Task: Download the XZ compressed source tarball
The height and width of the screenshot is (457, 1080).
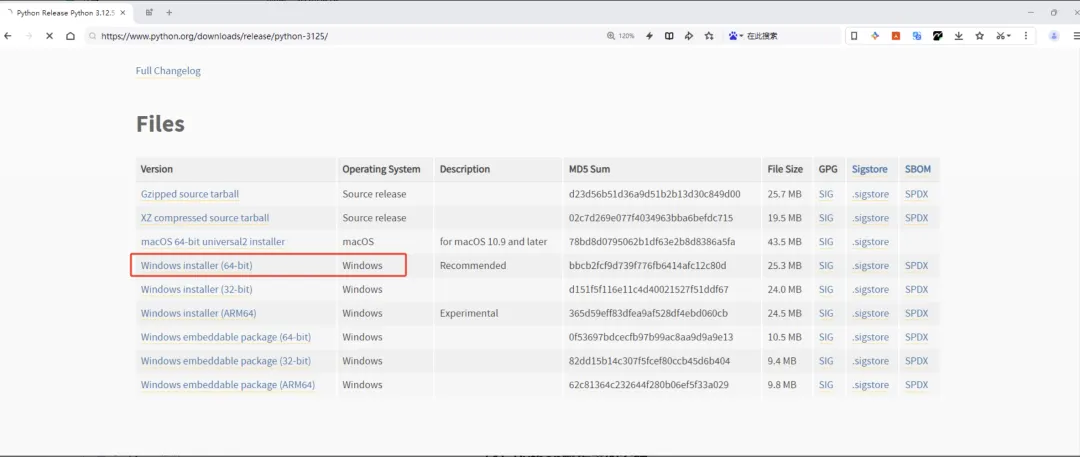Action: coord(205,218)
